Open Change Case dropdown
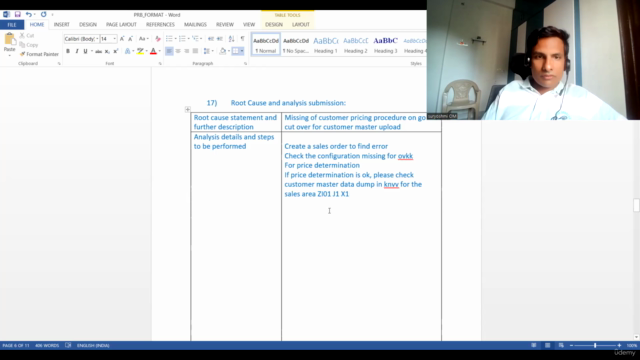 pos(143,39)
